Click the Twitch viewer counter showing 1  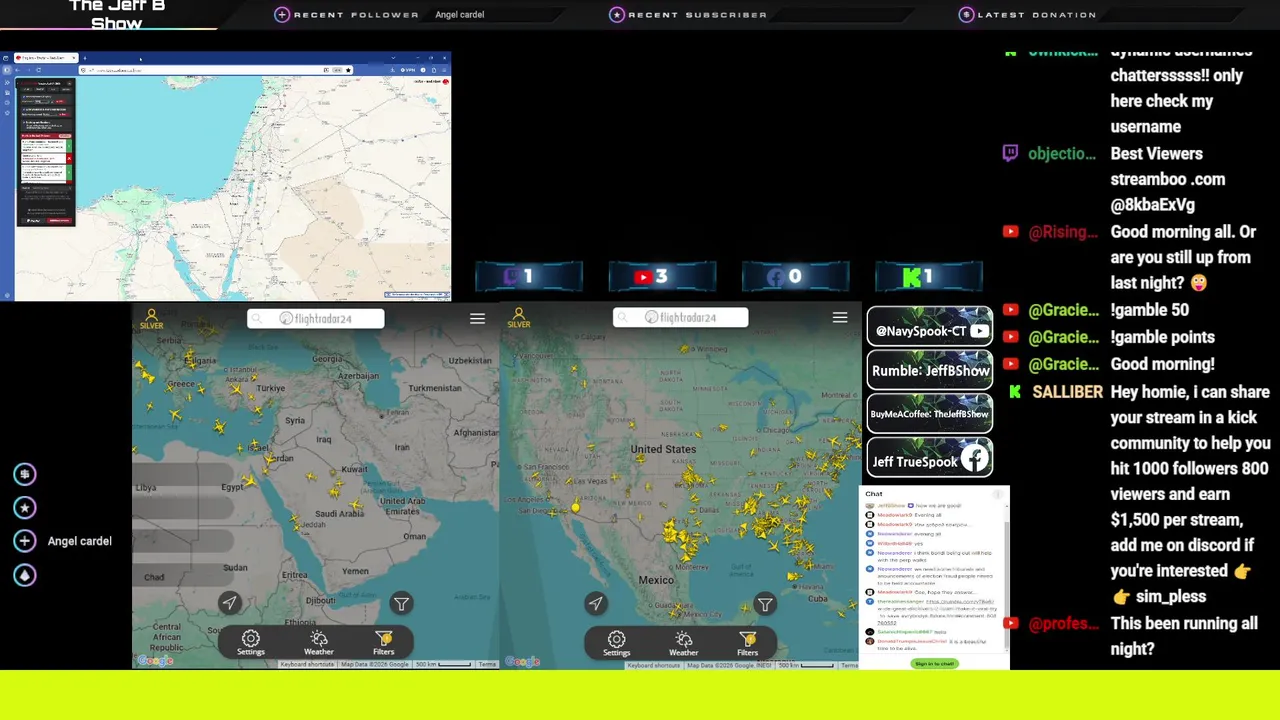(529, 276)
